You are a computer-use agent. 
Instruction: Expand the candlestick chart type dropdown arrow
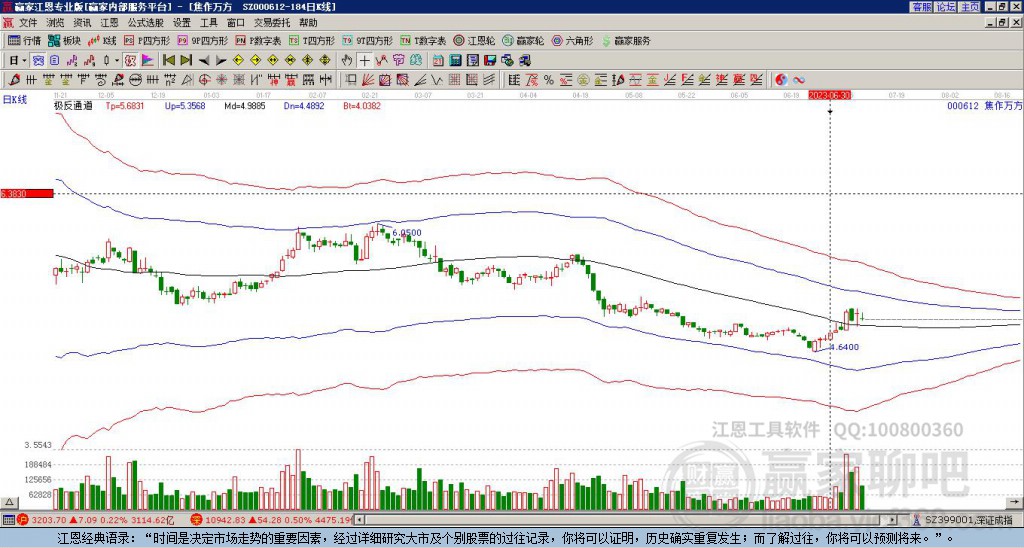(117, 61)
